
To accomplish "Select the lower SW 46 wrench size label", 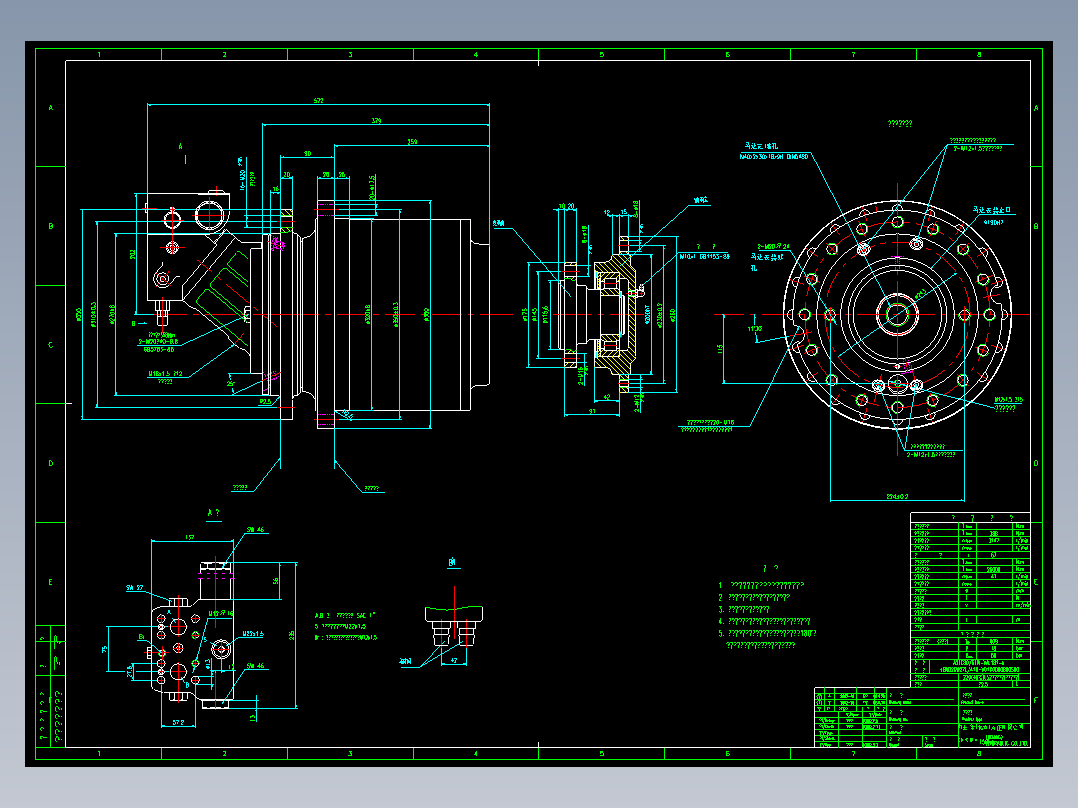I will coord(255,666).
